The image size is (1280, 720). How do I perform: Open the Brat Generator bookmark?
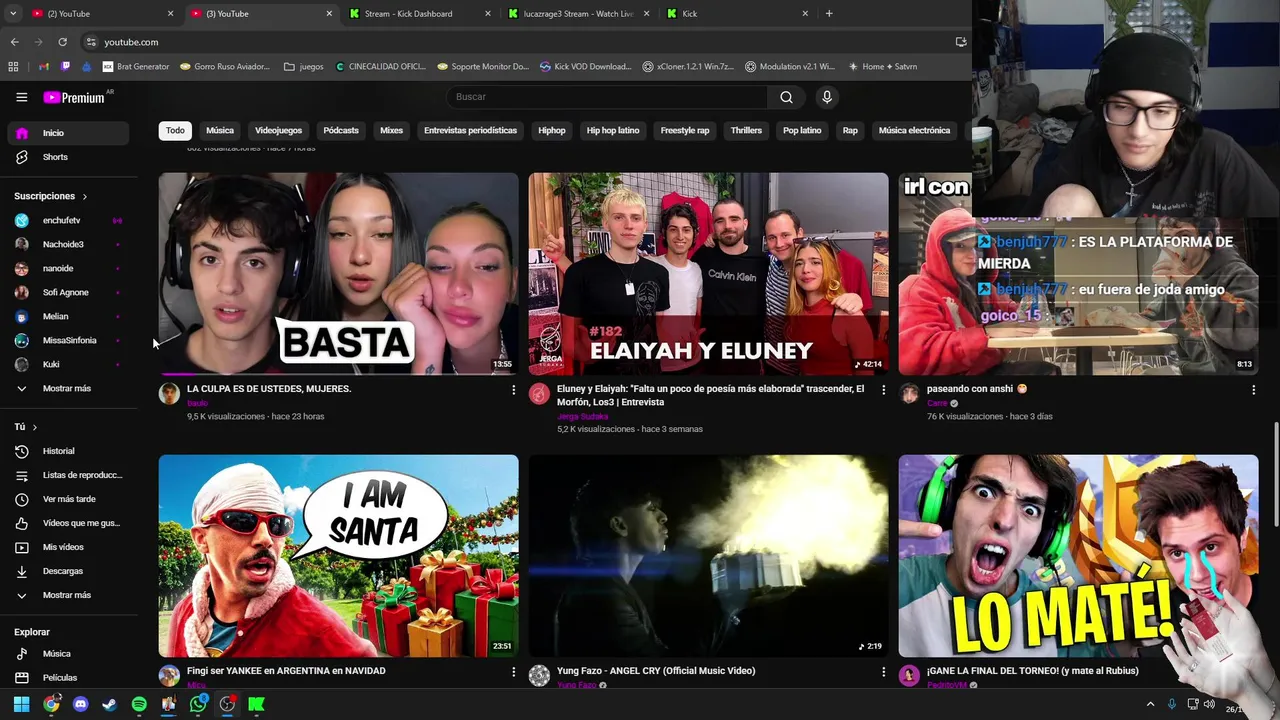136,67
